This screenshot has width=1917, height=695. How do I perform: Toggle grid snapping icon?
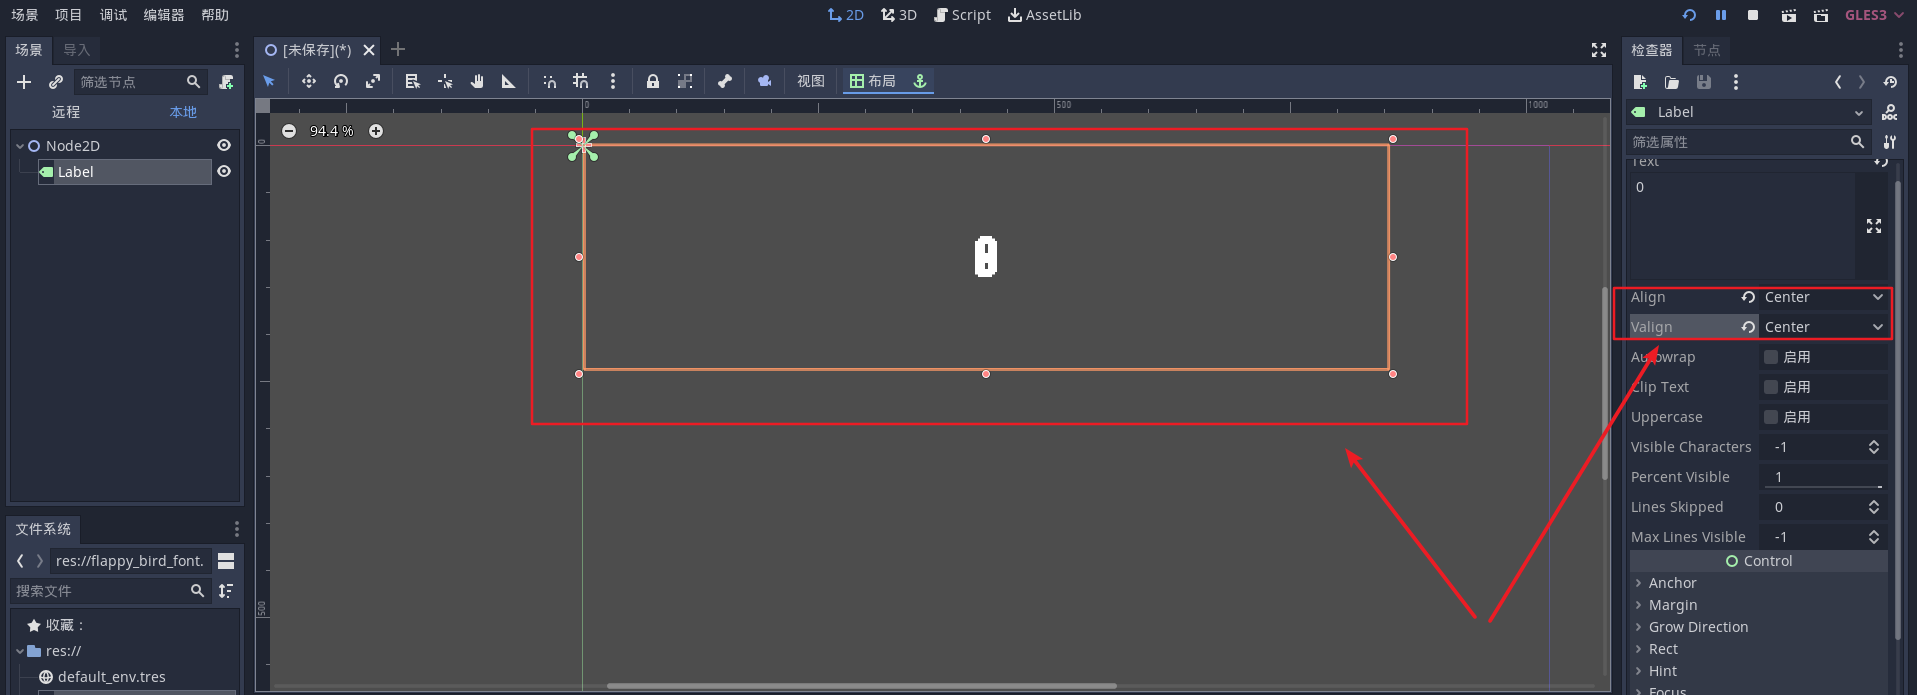point(581,81)
